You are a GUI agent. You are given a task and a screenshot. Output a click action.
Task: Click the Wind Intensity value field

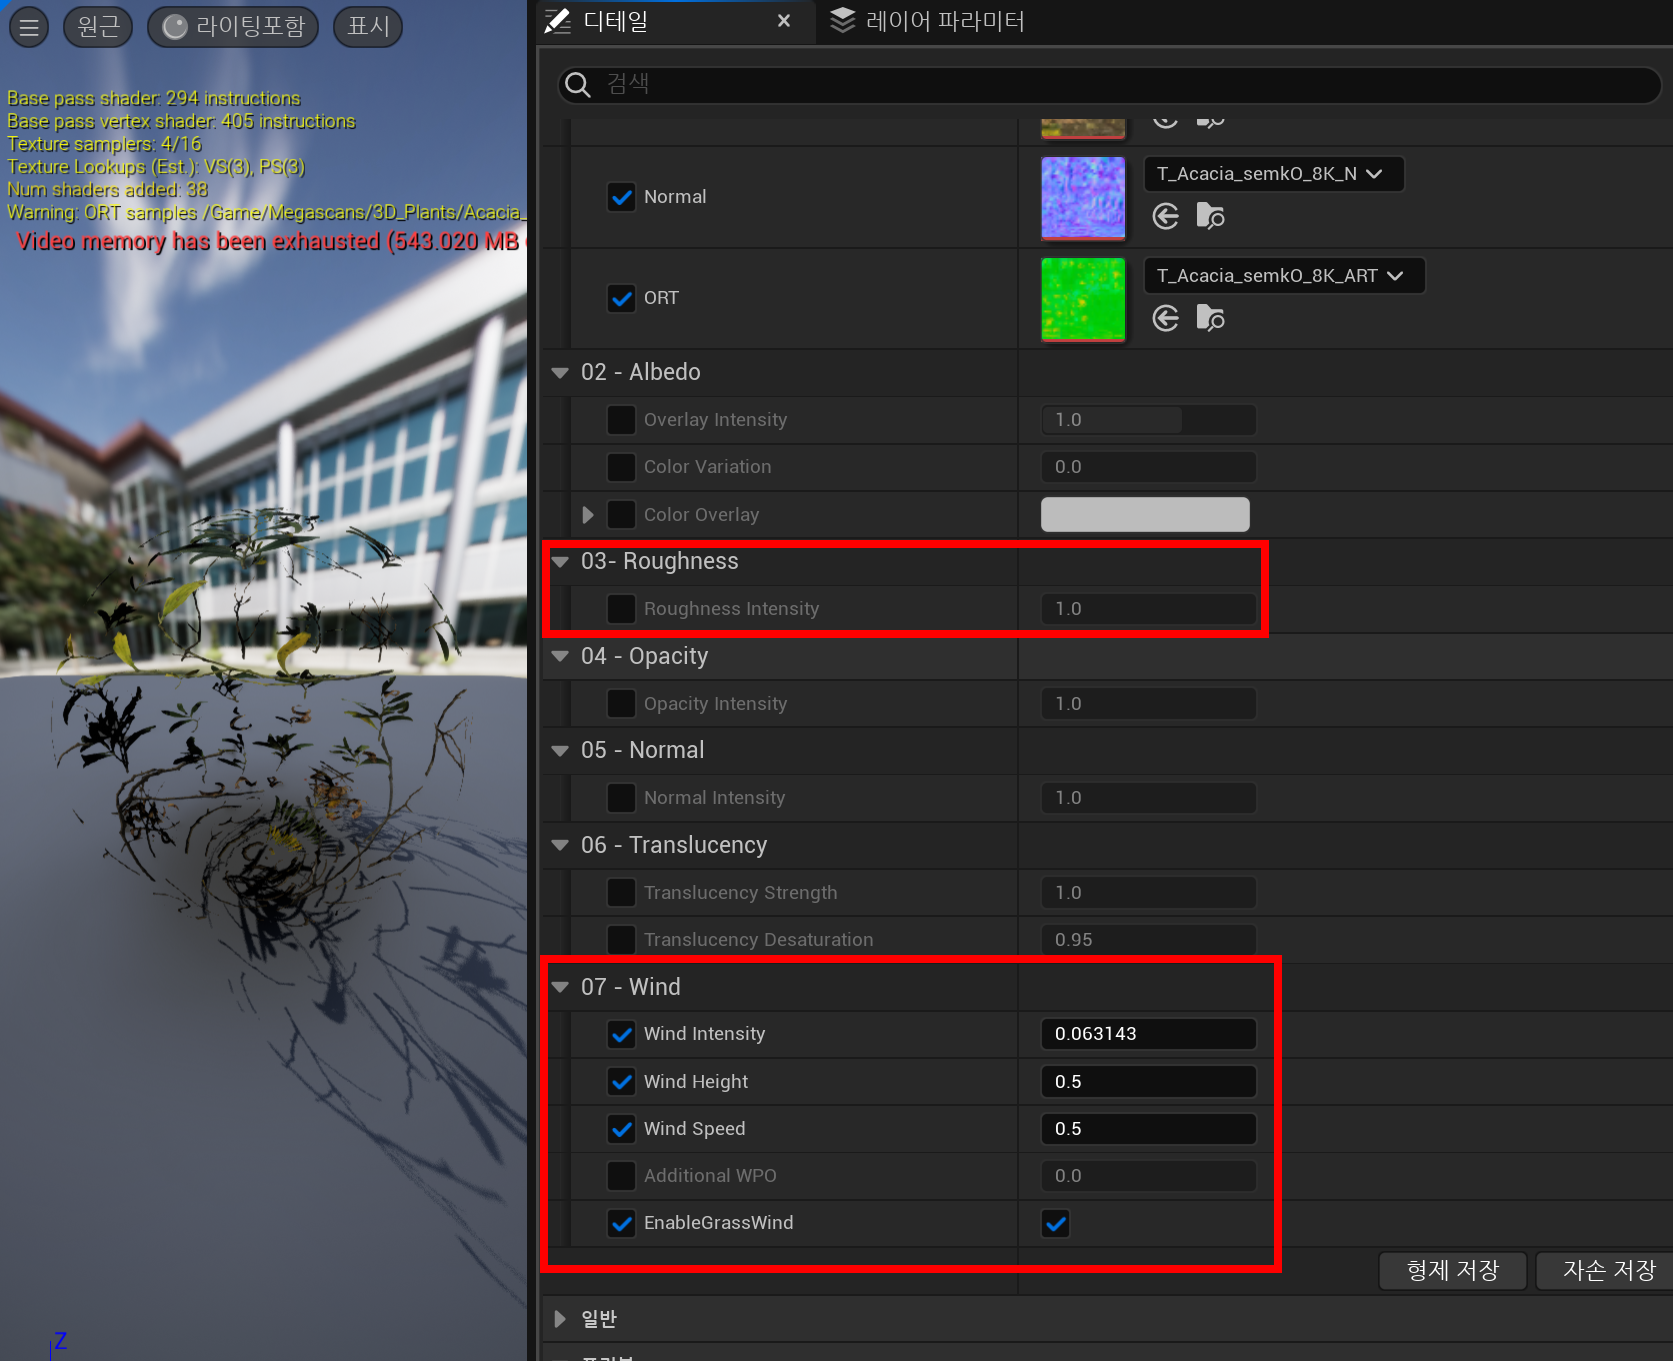[1148, 1034]
